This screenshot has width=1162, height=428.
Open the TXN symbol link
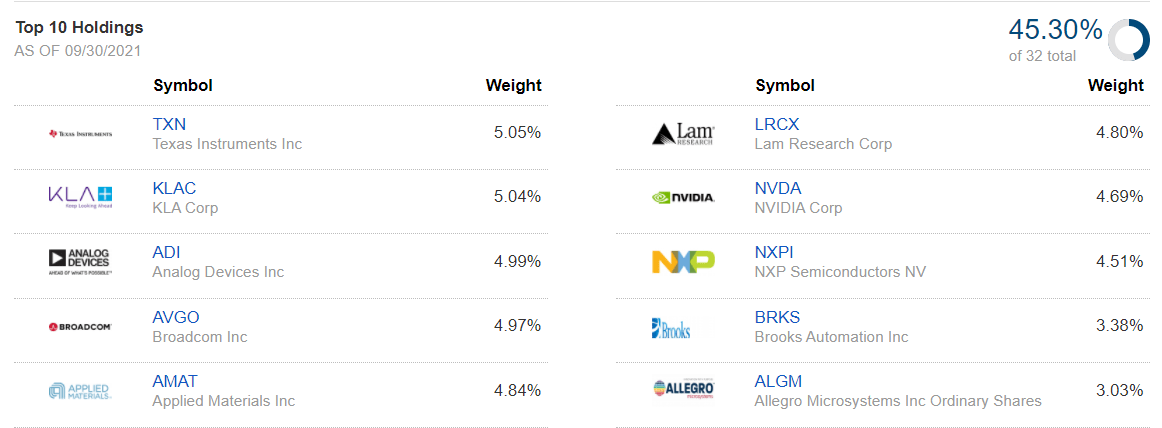pos(169,124)
